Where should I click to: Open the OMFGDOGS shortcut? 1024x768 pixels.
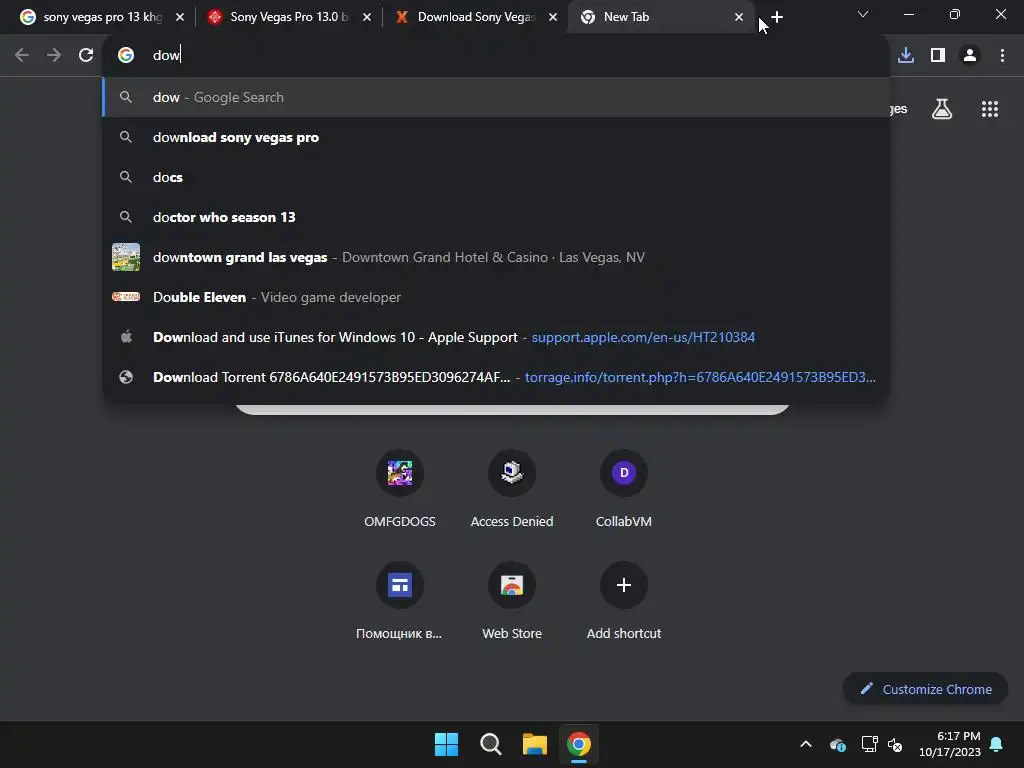point(400,488)
